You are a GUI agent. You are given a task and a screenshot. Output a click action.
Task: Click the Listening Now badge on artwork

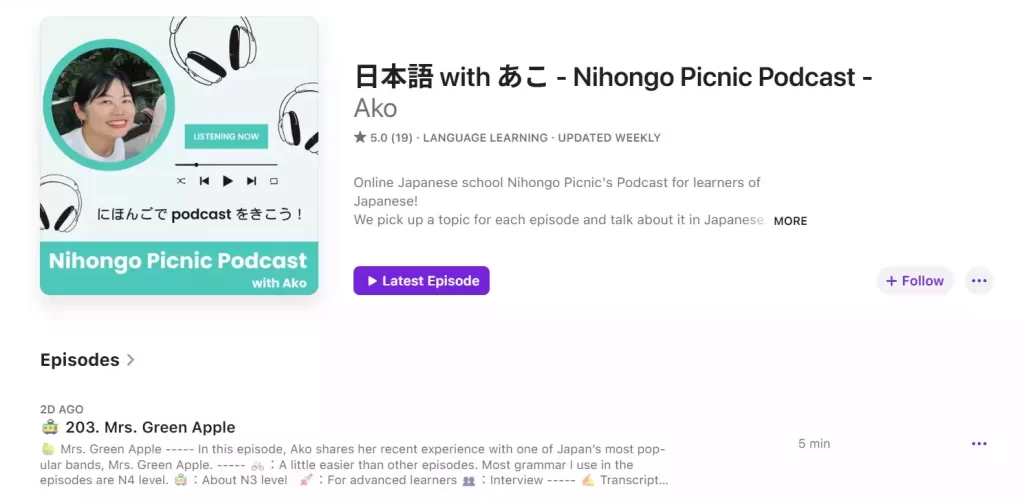(226, 136)
